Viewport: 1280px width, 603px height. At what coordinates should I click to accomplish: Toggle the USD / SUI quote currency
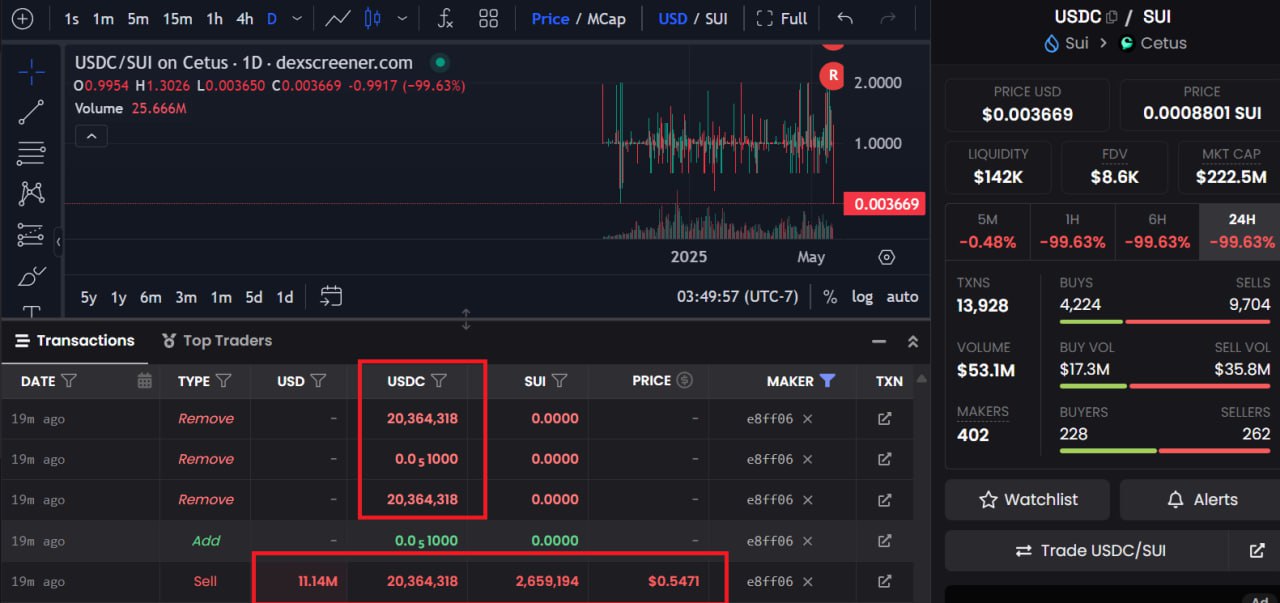tap(692, 18)
